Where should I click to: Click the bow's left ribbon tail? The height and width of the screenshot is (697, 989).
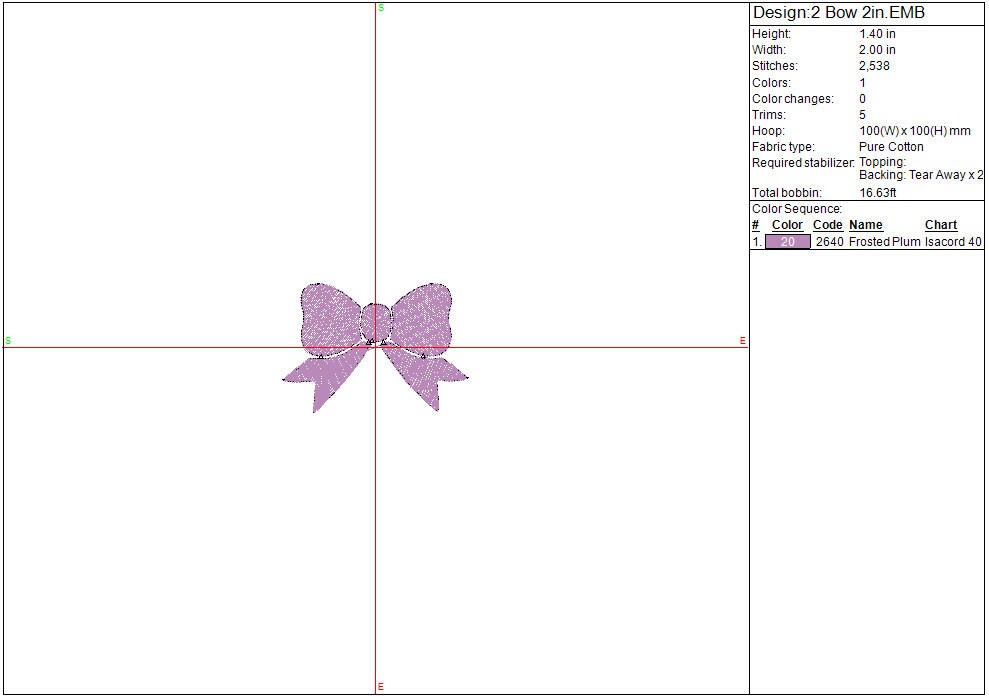tap(322, 380)
